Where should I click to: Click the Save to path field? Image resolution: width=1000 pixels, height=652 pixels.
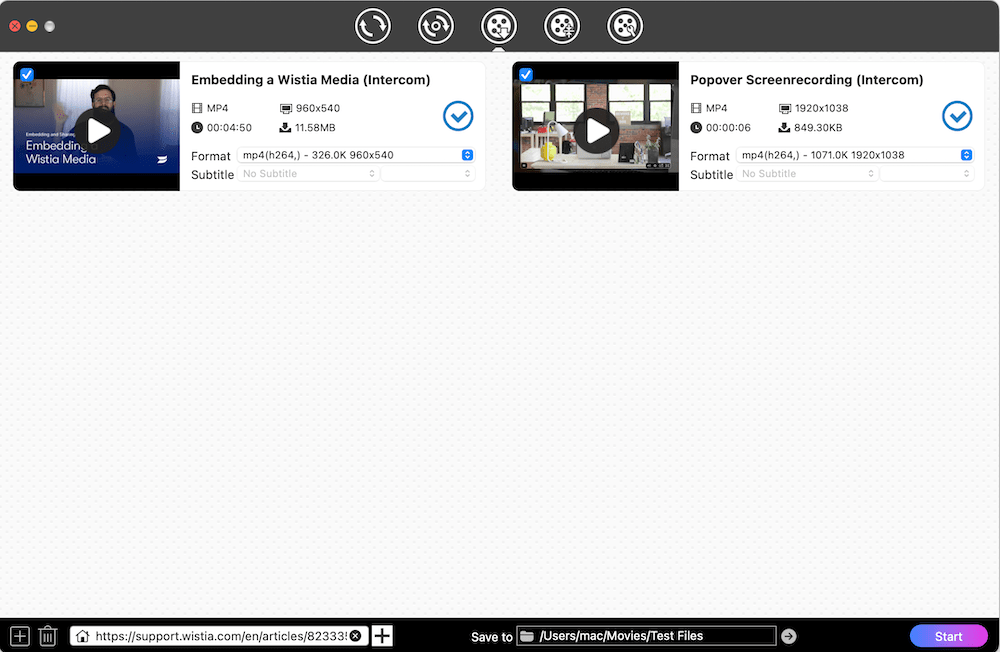tap(647, 636)
